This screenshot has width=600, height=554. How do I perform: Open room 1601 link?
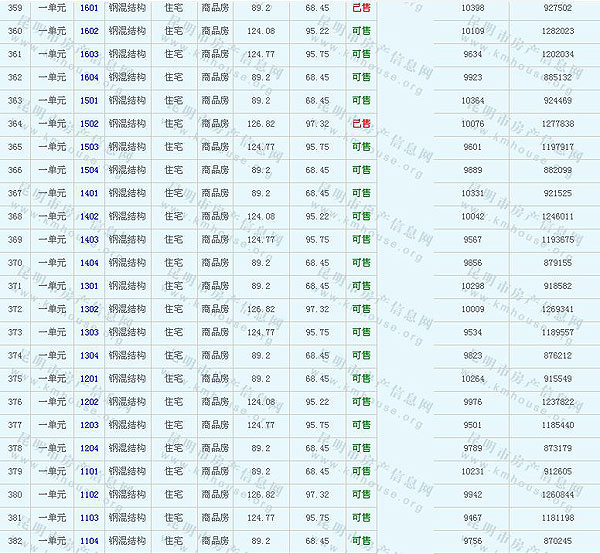tap(89, 8)
